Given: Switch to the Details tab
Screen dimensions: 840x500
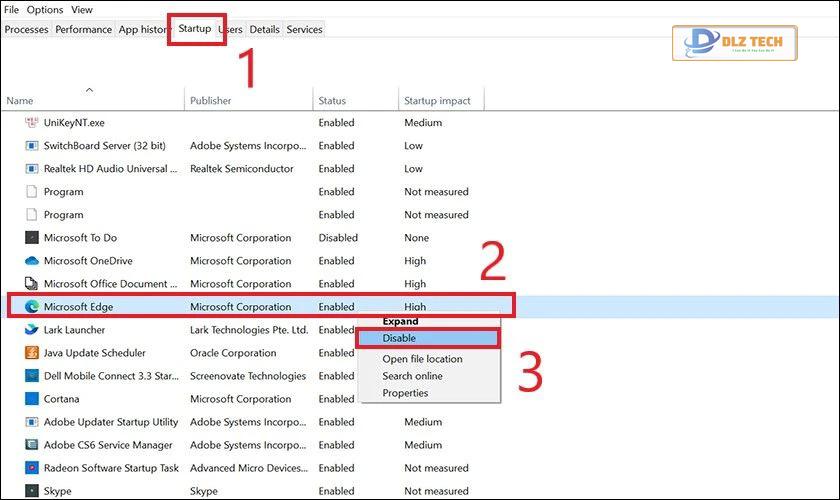Looking at the screenshot, I should [x=265, y=29].
